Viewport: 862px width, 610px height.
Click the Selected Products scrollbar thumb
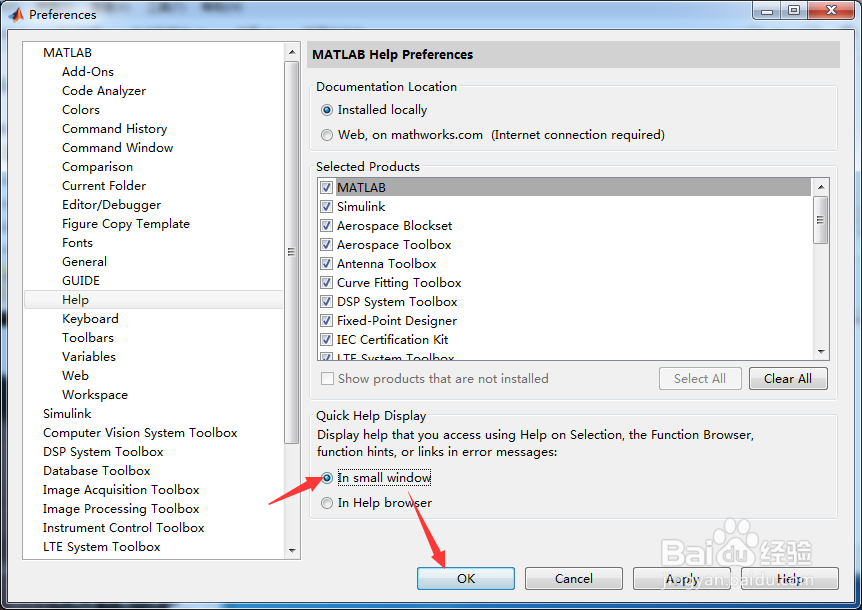821,220
